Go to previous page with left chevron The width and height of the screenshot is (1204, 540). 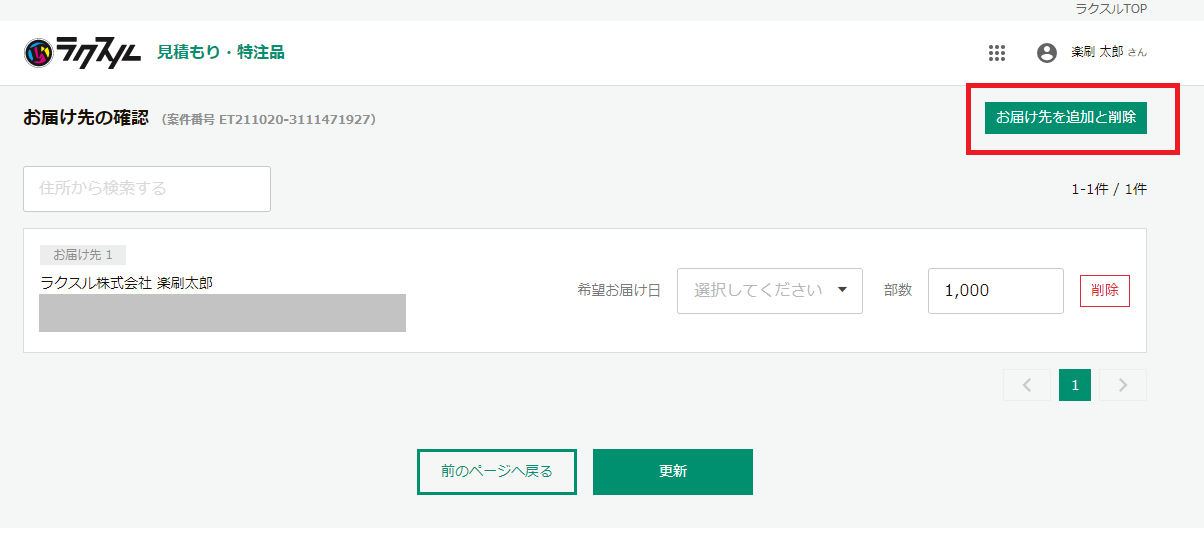pos(1026,385)
